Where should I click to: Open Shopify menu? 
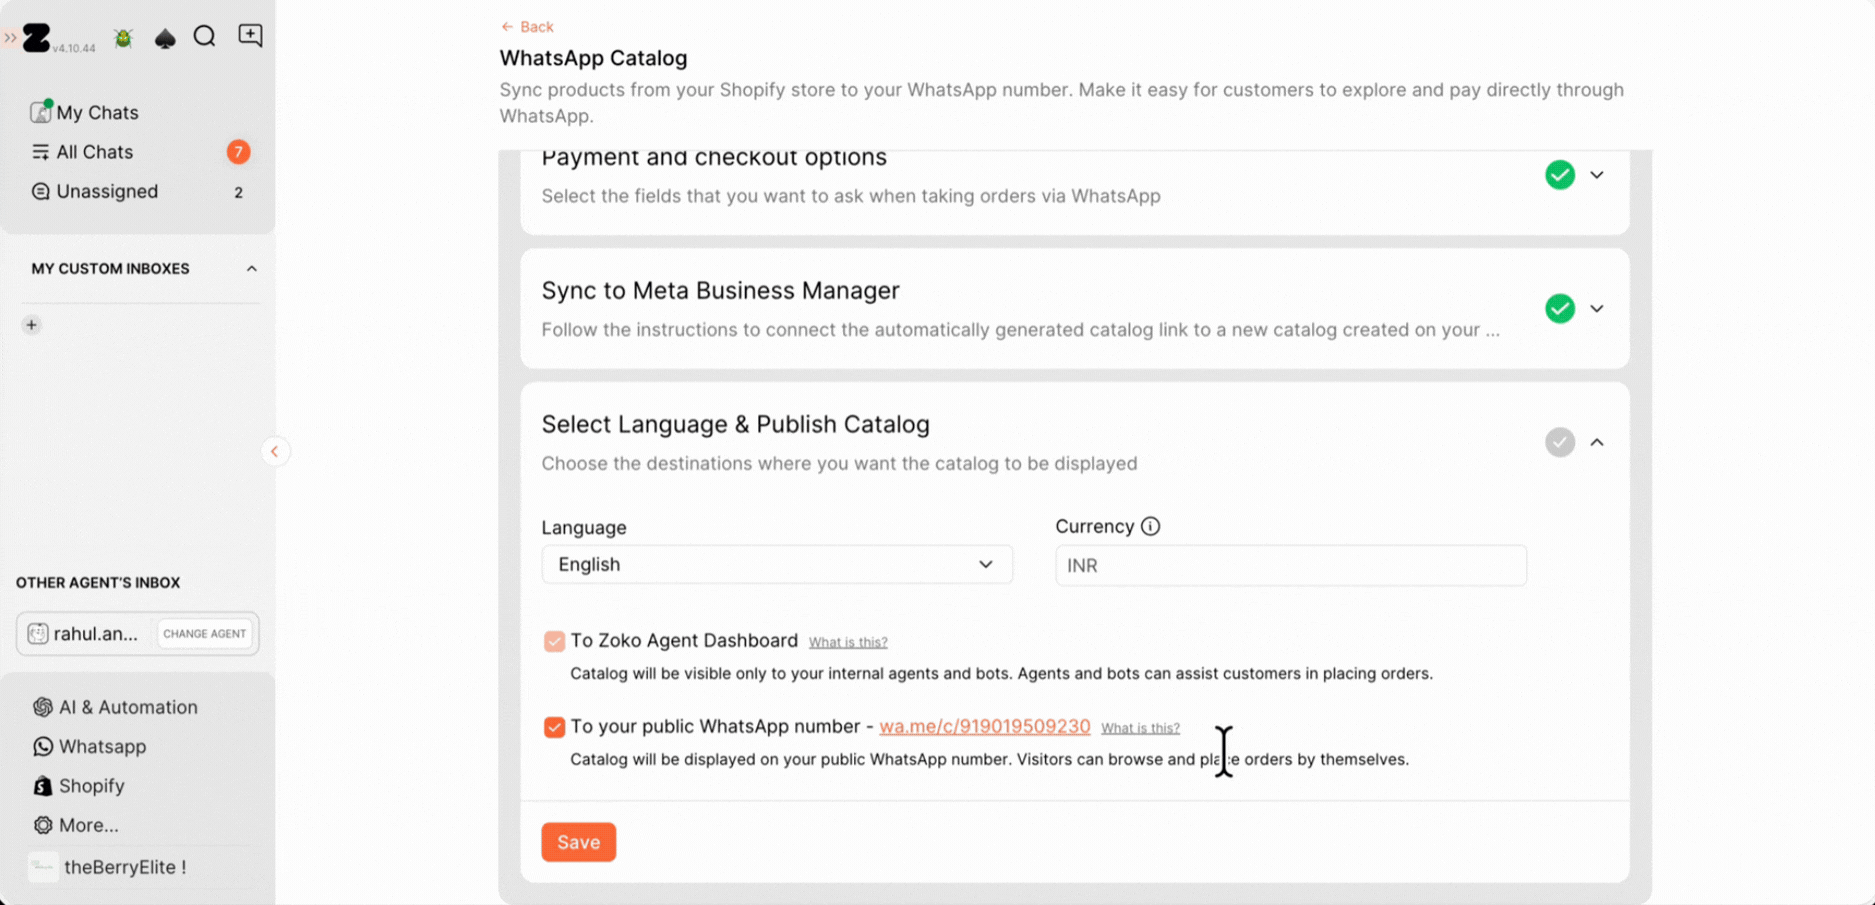[91, 786]
